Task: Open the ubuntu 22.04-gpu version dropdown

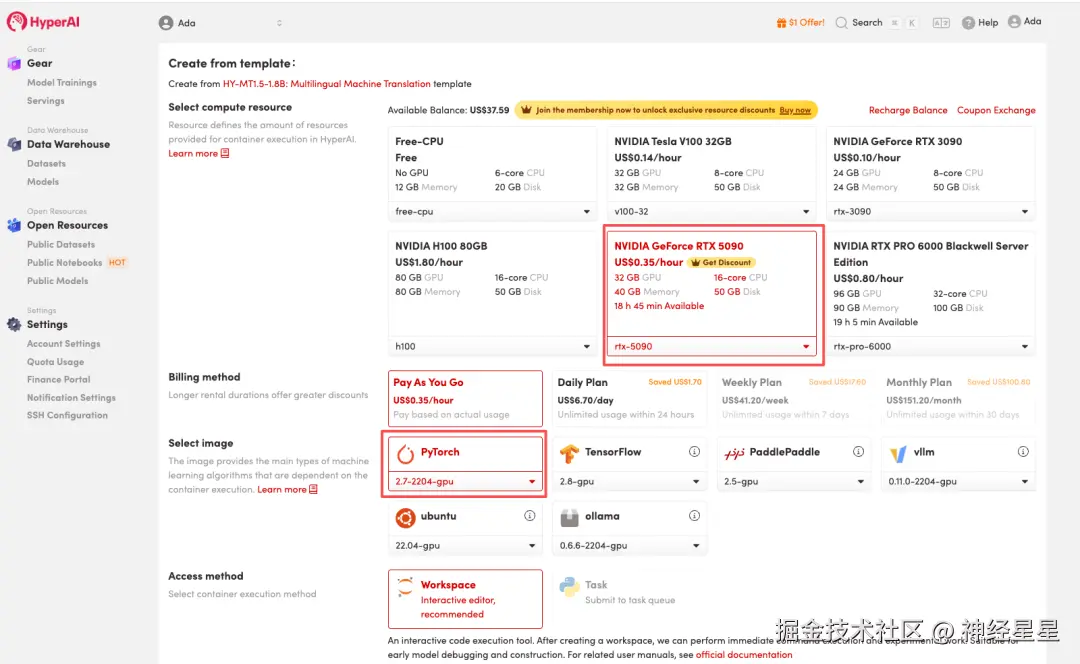Action: tap(465, 546)
